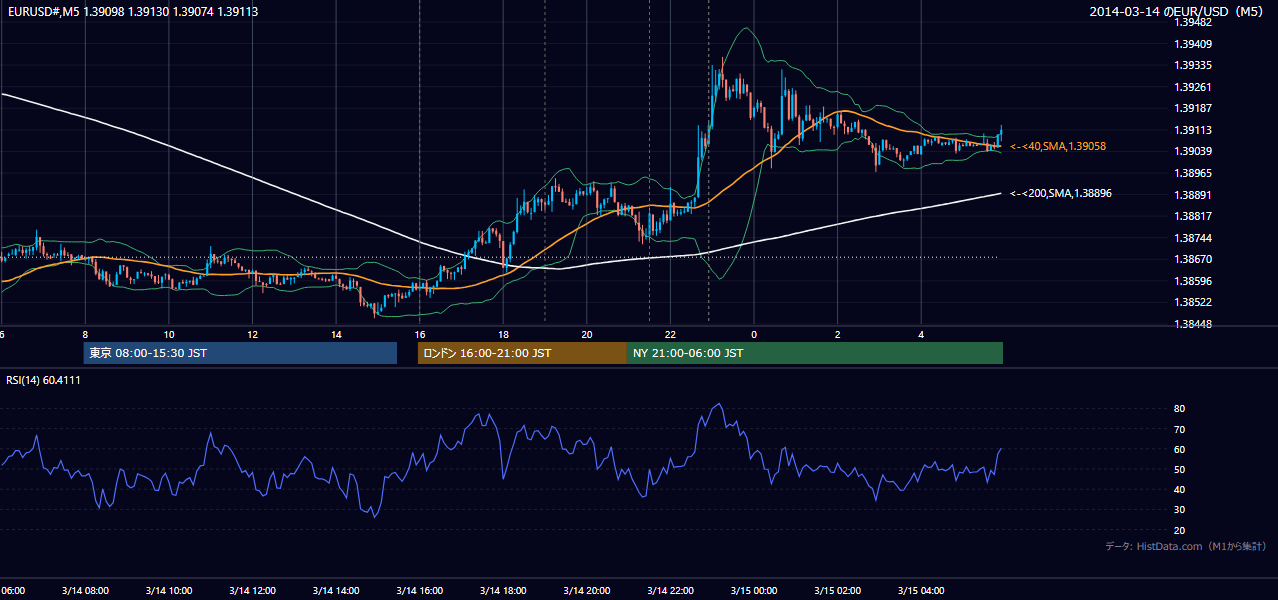Click price axis value 1.38448
The height and width of the screenshot is (600, 1278).
tap(1193, 324)
